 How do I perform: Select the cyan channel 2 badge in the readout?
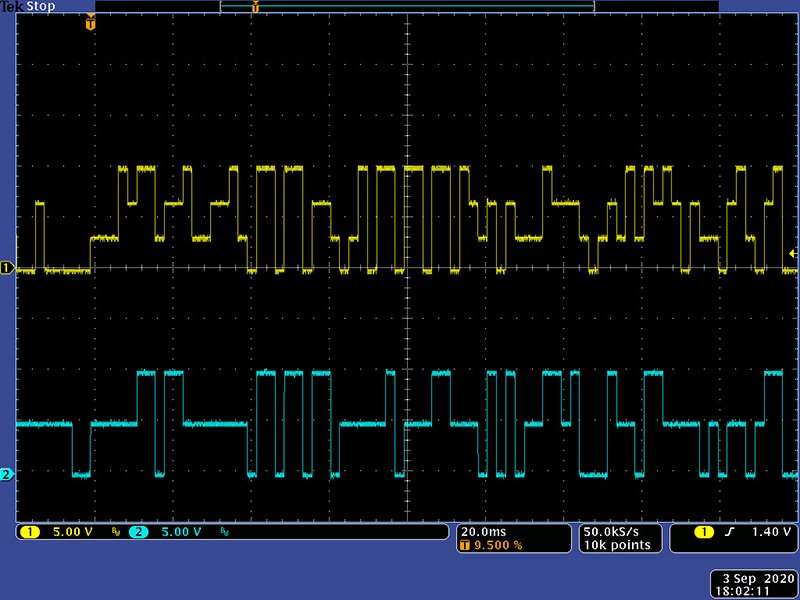click(x=138, y=532)
